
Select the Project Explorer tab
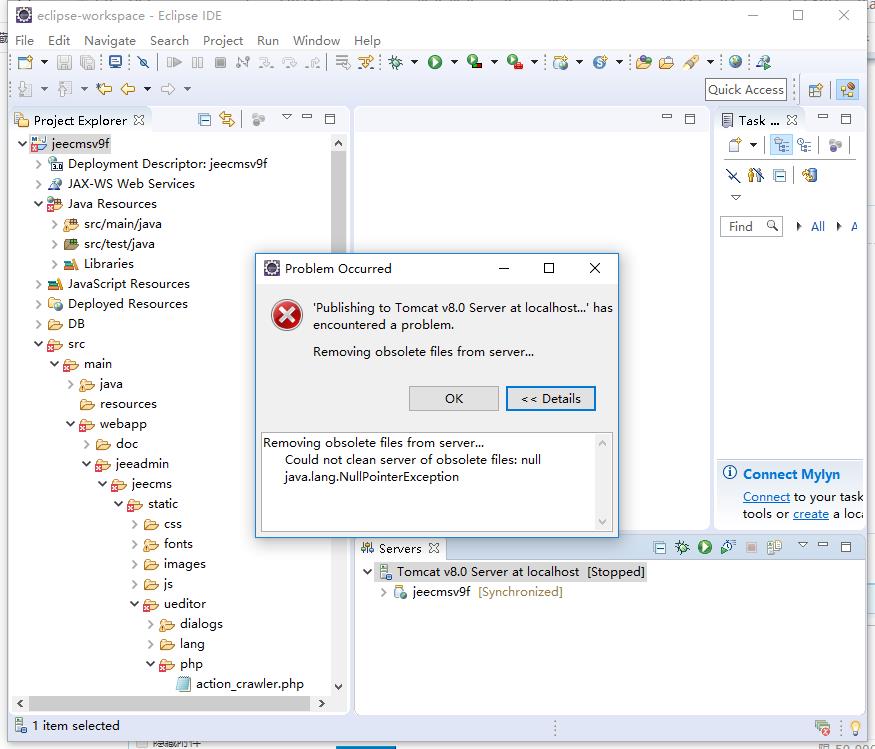(80, 121)
